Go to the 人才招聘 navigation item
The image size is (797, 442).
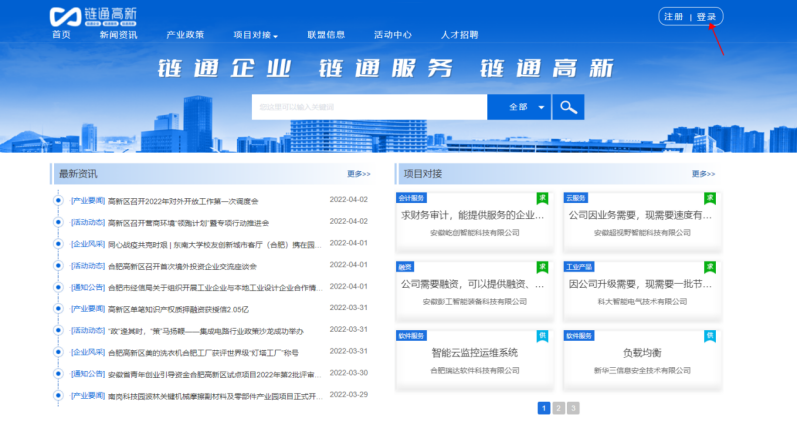pos(459,35)
